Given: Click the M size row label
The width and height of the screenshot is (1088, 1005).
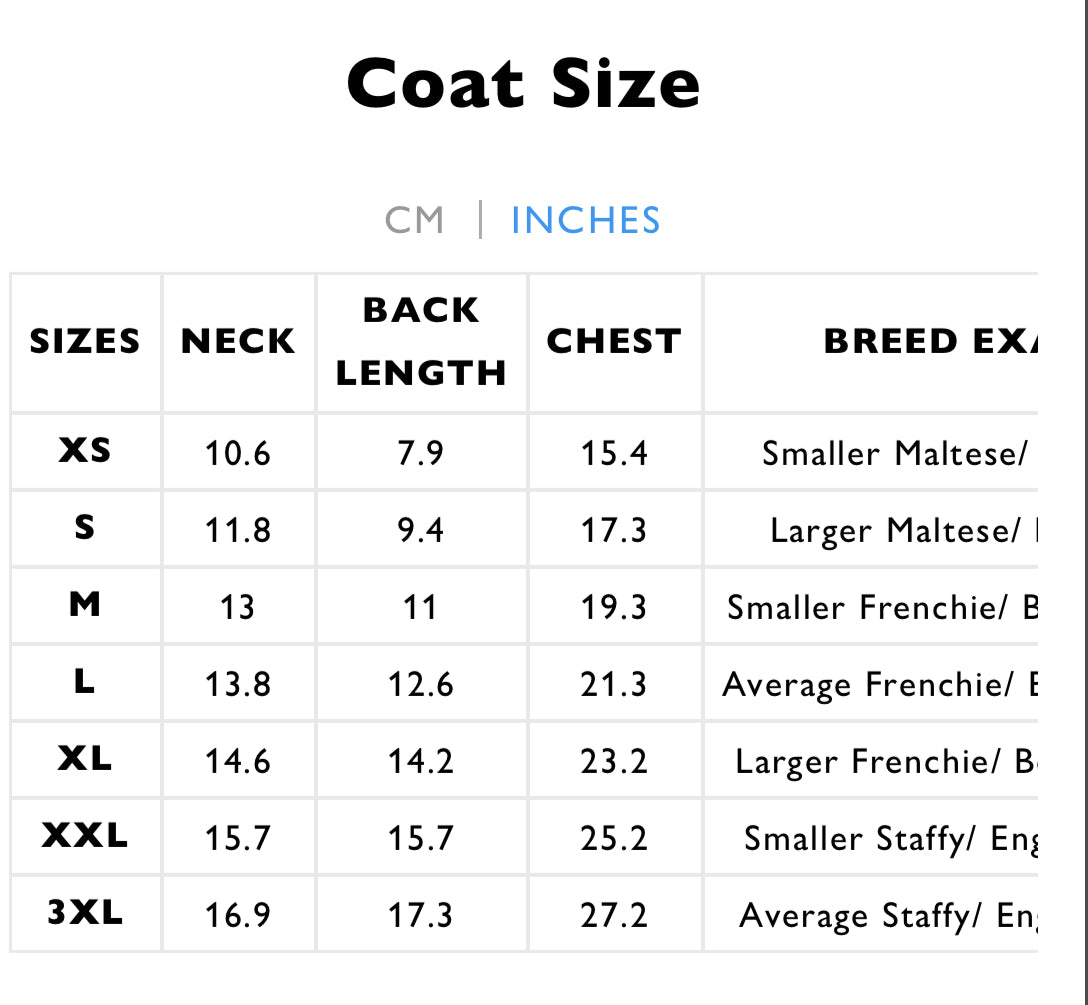Looking at the screenshot, I should [85, 605].
